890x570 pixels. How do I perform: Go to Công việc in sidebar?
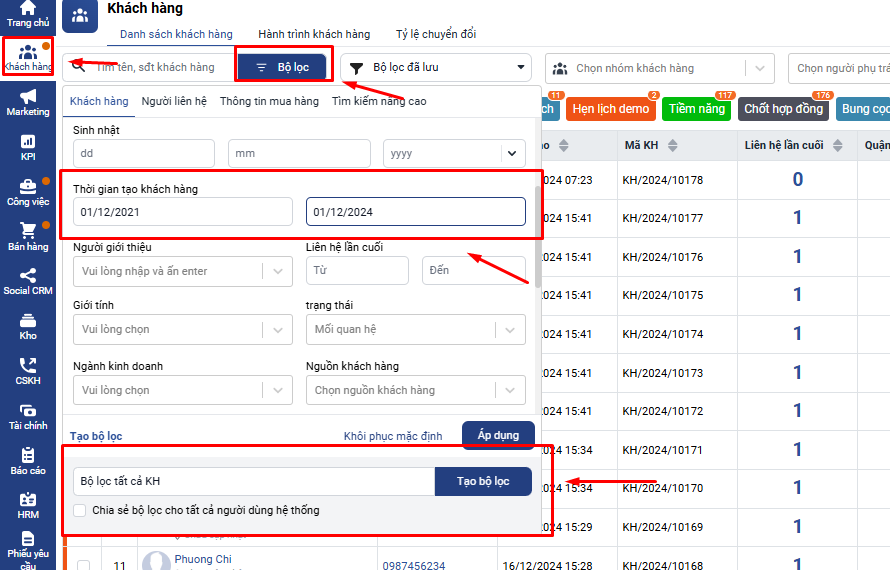click(x=27, y=191)
